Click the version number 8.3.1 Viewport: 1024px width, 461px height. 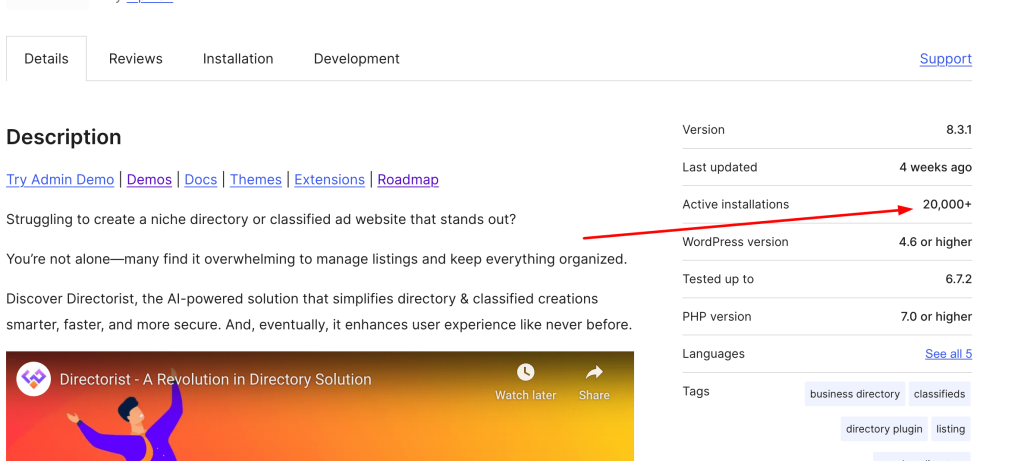(x=959, y=130)
